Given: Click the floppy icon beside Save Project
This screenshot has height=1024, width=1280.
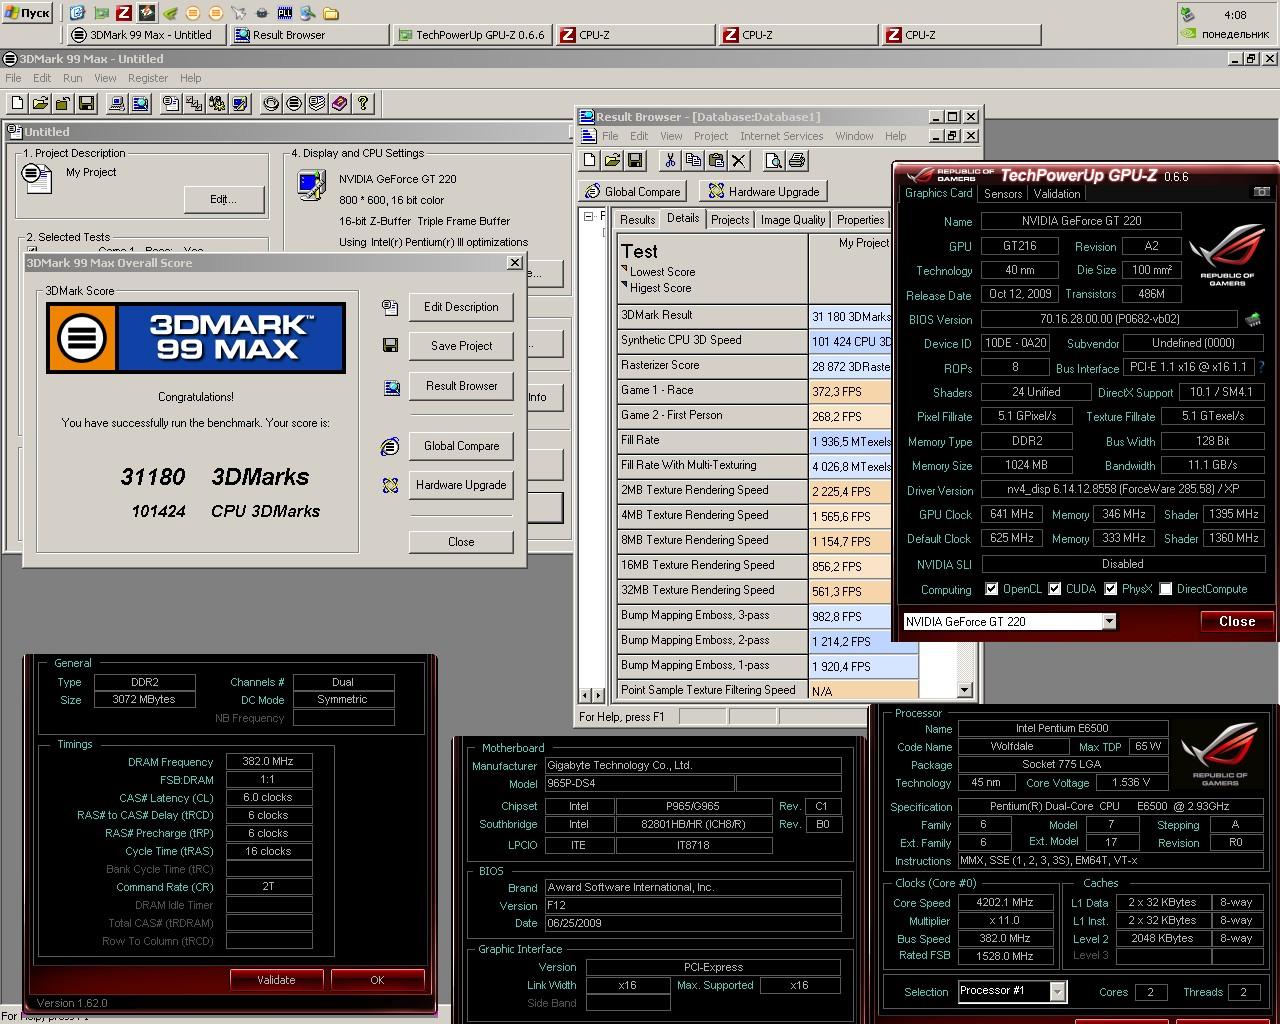Looking at the screenshot, I should point(390,346).
